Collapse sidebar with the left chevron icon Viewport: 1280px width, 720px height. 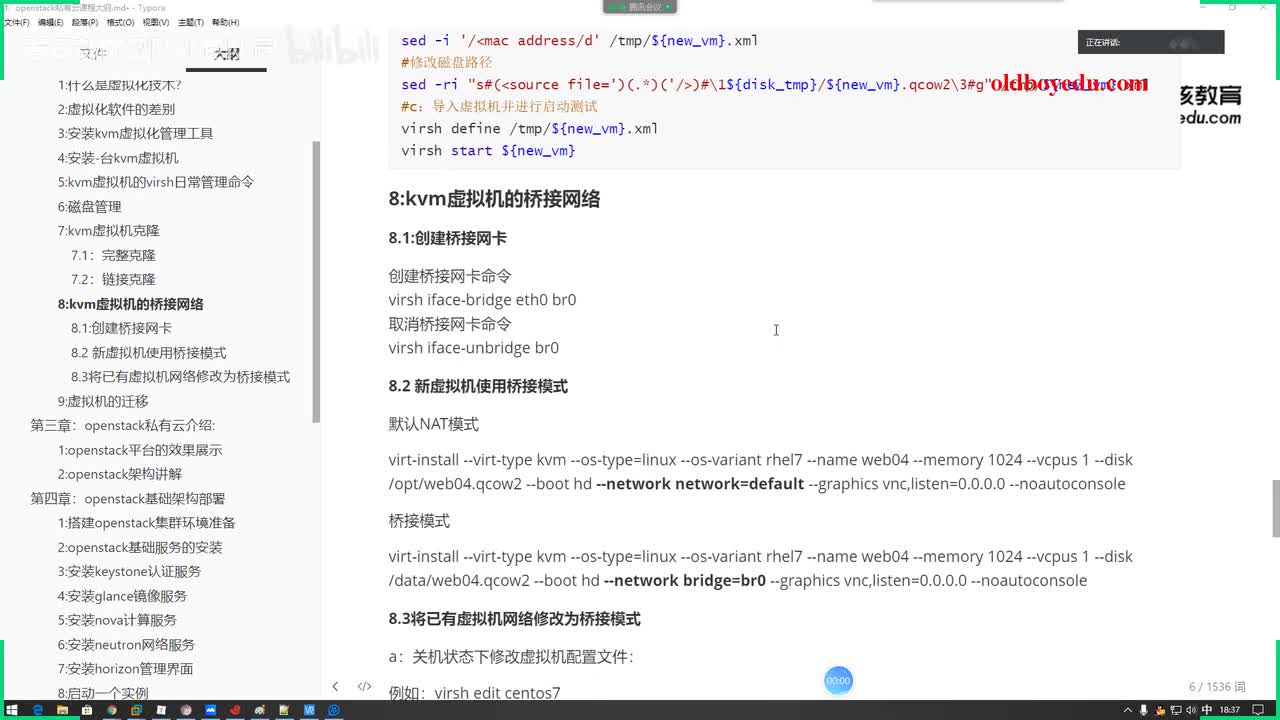tap(335, 686)
